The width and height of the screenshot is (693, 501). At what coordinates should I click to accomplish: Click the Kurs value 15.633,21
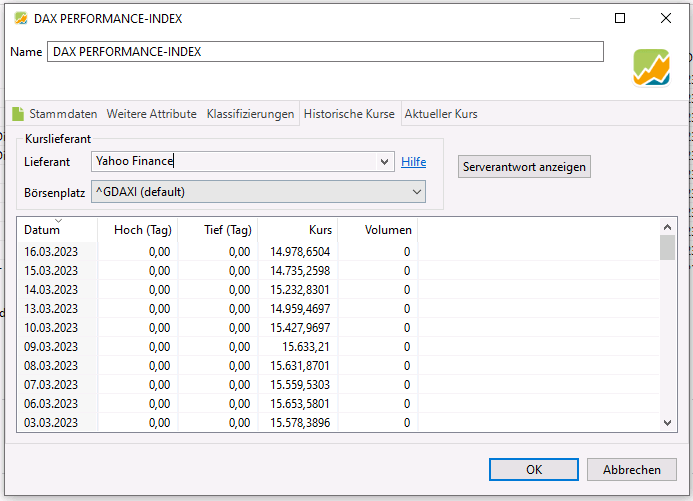[x=306, y=347]
